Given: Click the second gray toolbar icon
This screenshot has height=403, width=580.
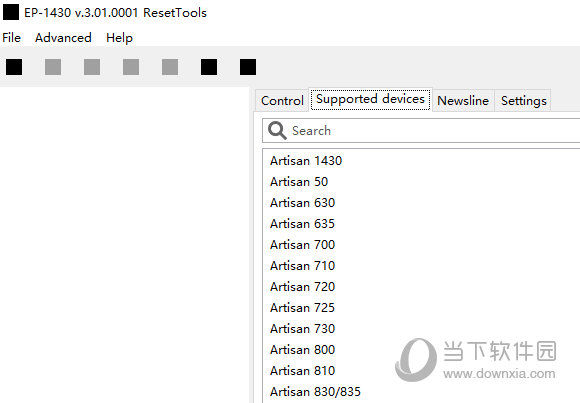Looking at the screenshot, I should pos(53,67).
